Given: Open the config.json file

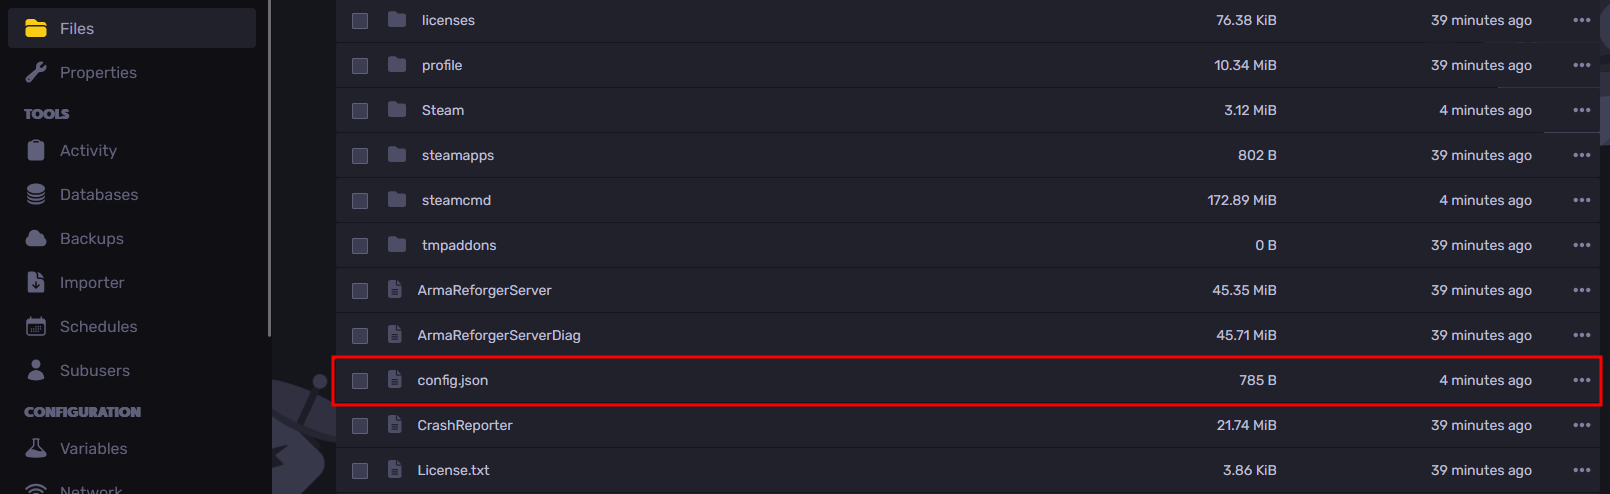Looking at the screenshot, I should [453, 380].
